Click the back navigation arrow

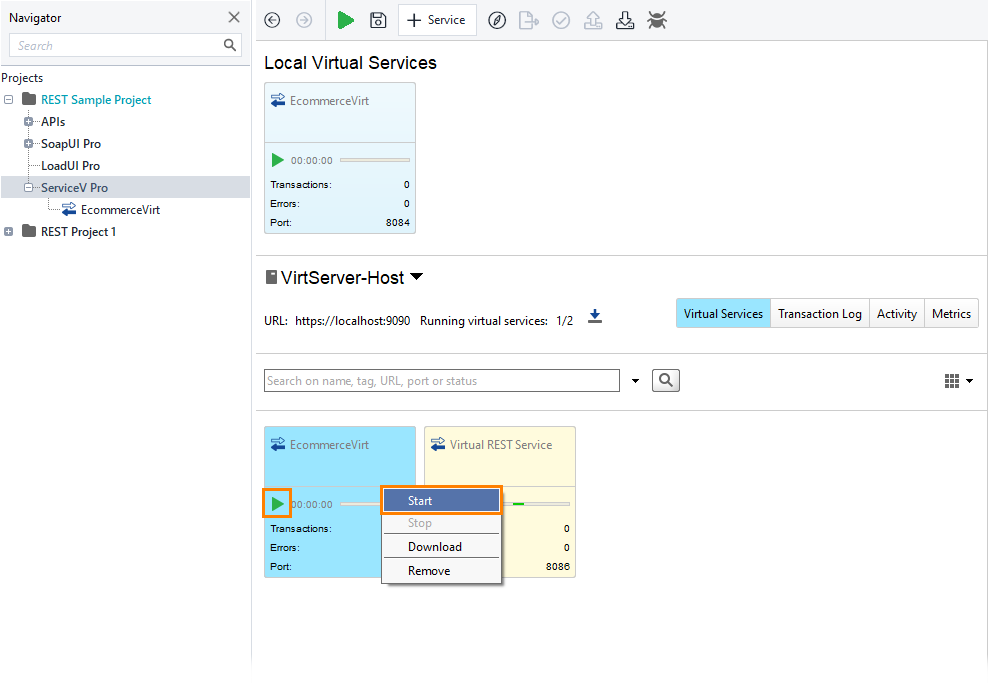(272, 20)
